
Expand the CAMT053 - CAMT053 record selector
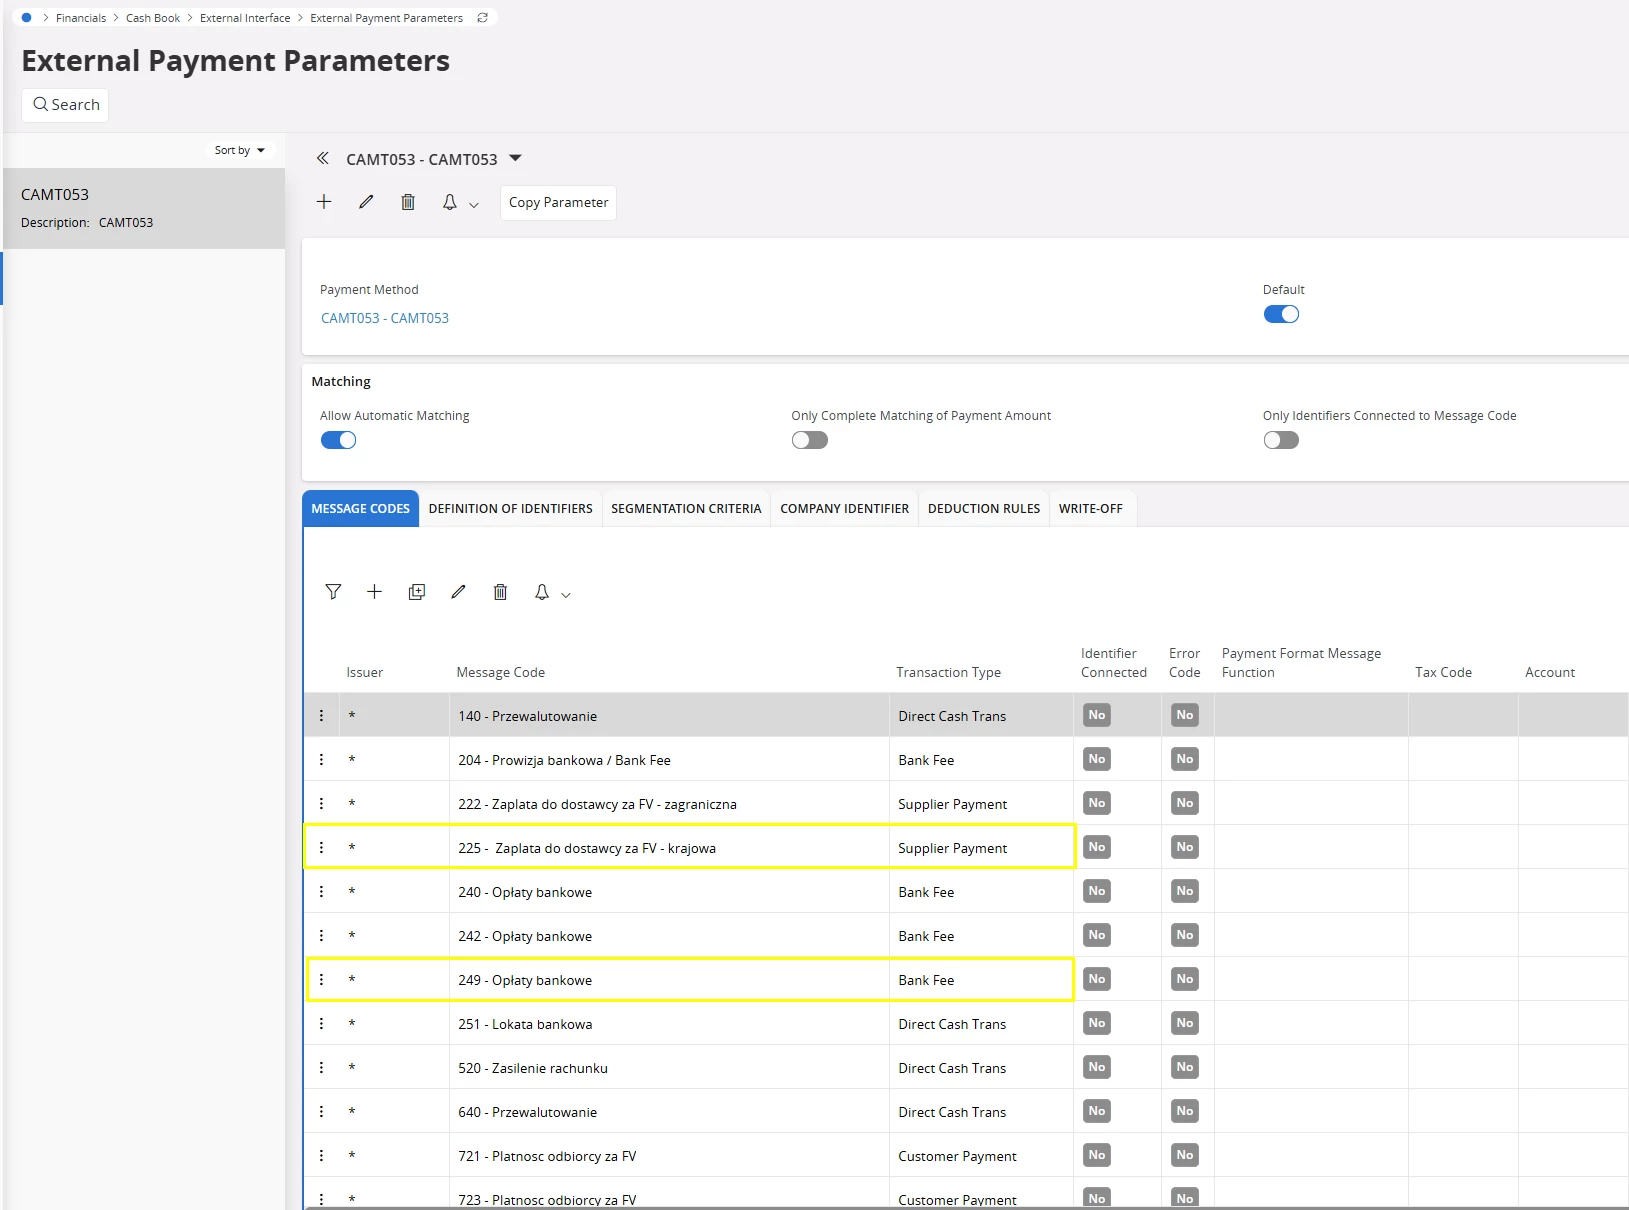[x=516, y=159]
